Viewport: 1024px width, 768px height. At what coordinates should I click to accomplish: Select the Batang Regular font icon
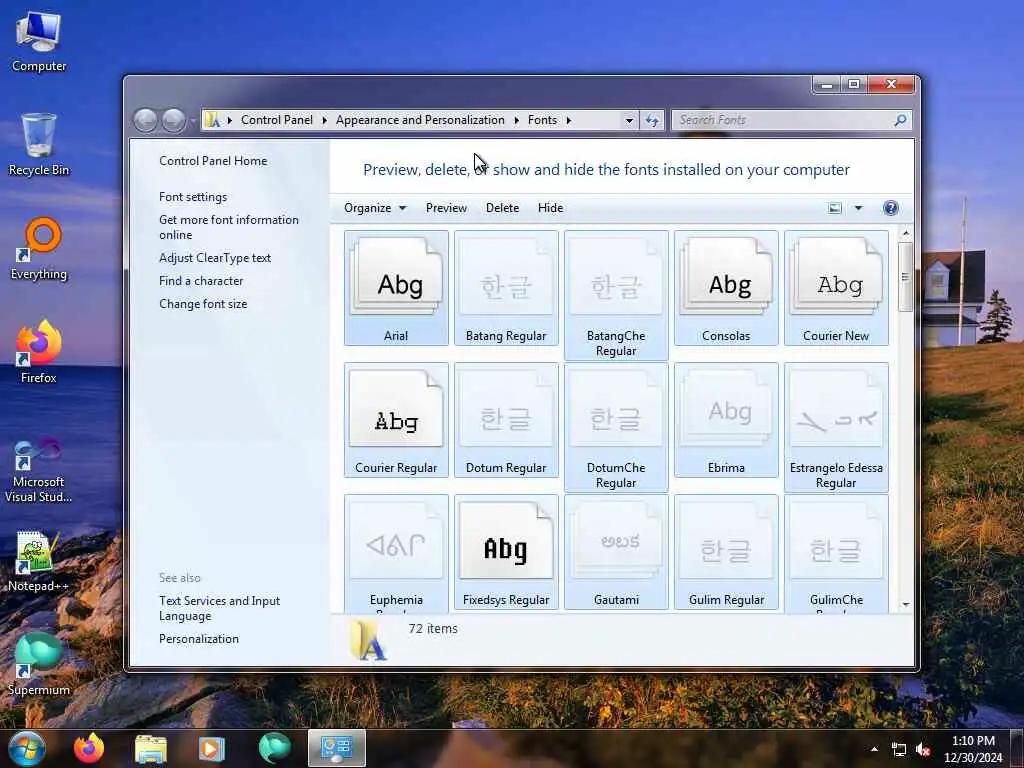(x=506, y=287)
